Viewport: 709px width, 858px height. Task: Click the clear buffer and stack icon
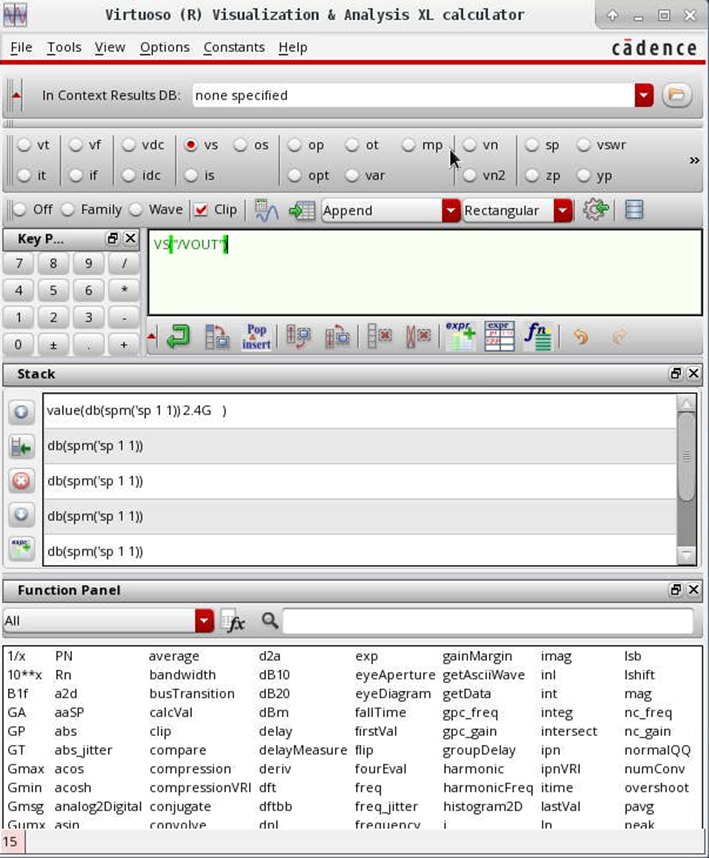point(418,337)
